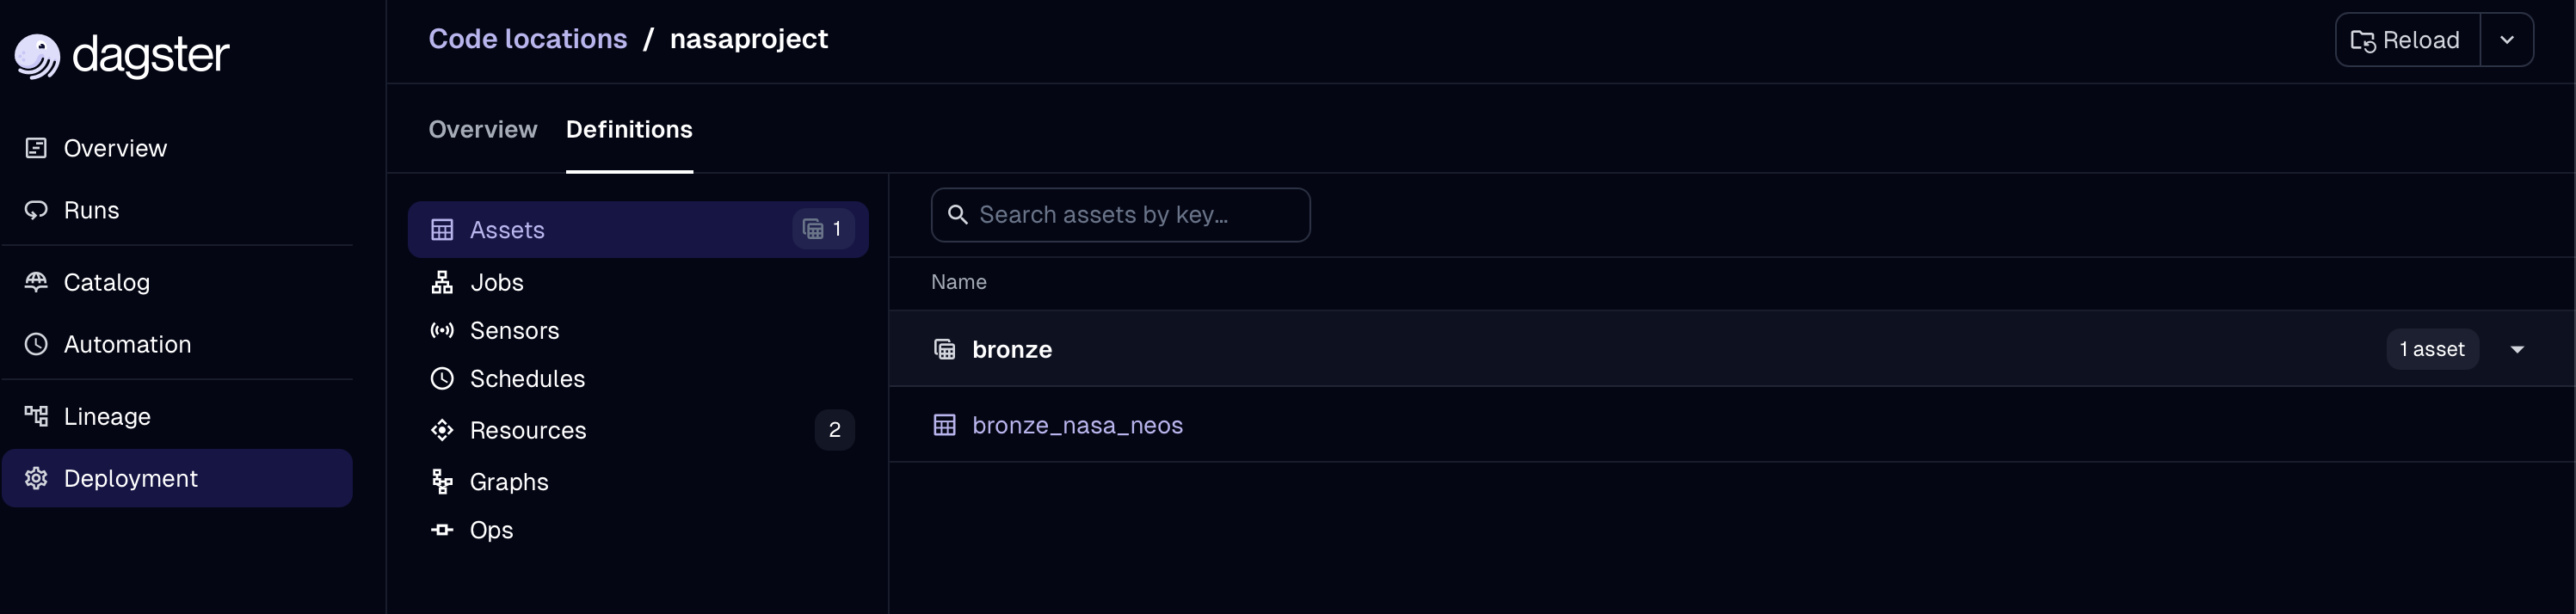Viewport: 2576px width, 614px height.
Task: Switch to the Overview tab
Action: 482,129
